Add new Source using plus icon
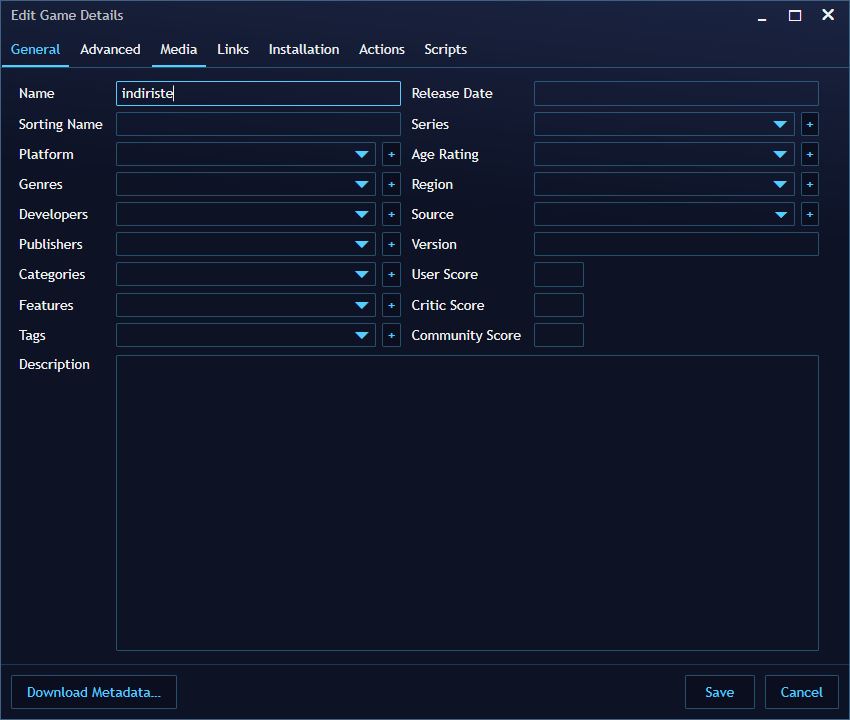Screen dimensions: 850x720 [x=809, y=214]
